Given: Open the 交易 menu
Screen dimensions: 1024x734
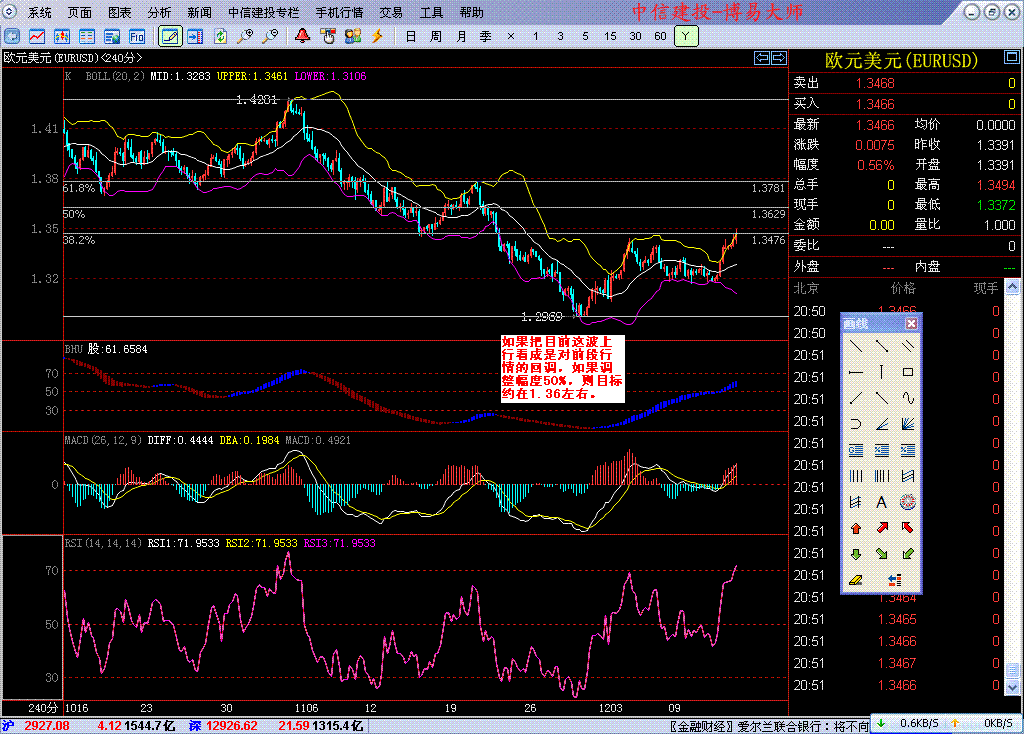Looking at the screenshot, I should coord(391,12).
